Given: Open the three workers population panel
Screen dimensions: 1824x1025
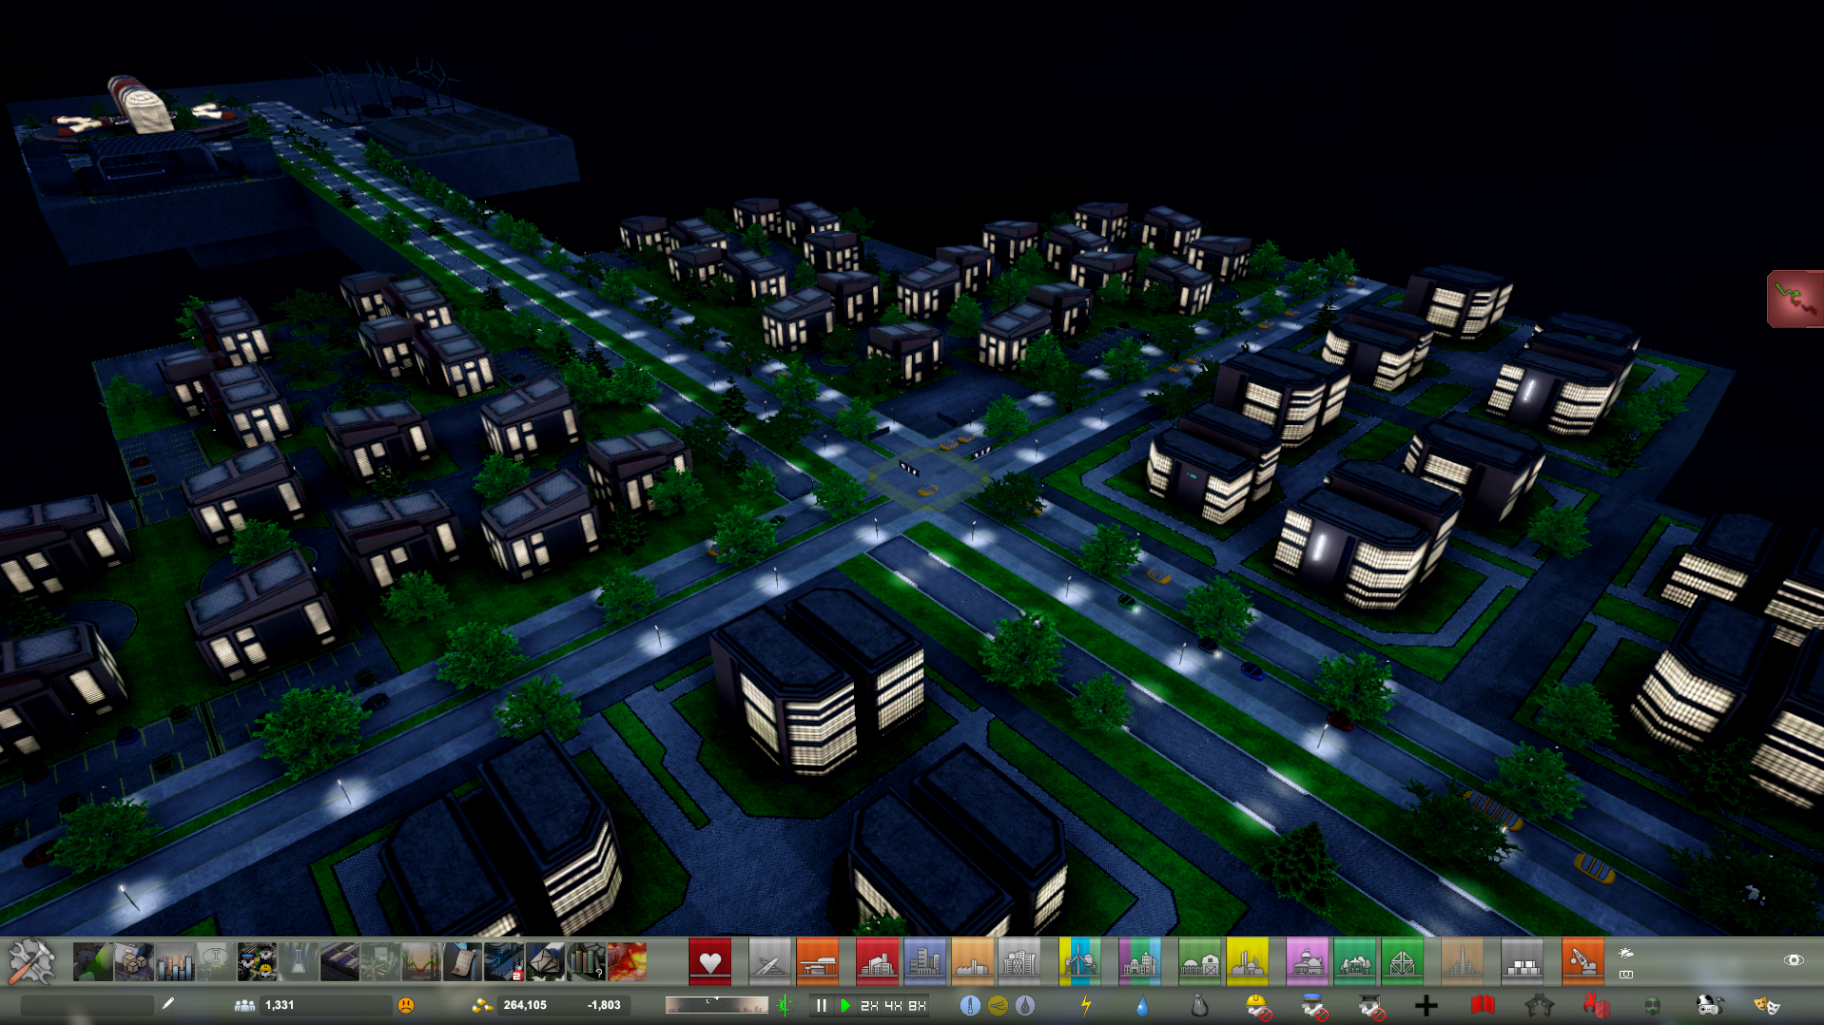Looking at the screenshot, I should click(x=256, y=962).
